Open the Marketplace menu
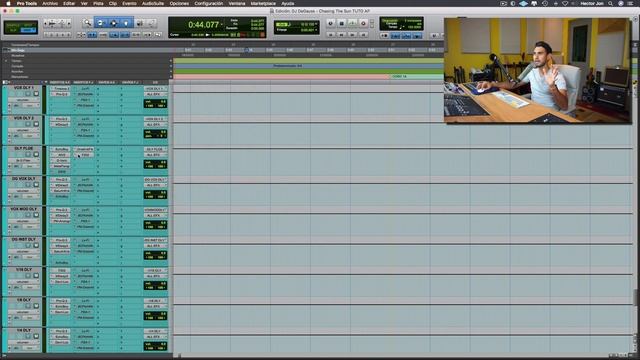Image resolution: width=640 pixels, height=360 pixels. pos(263,3)
